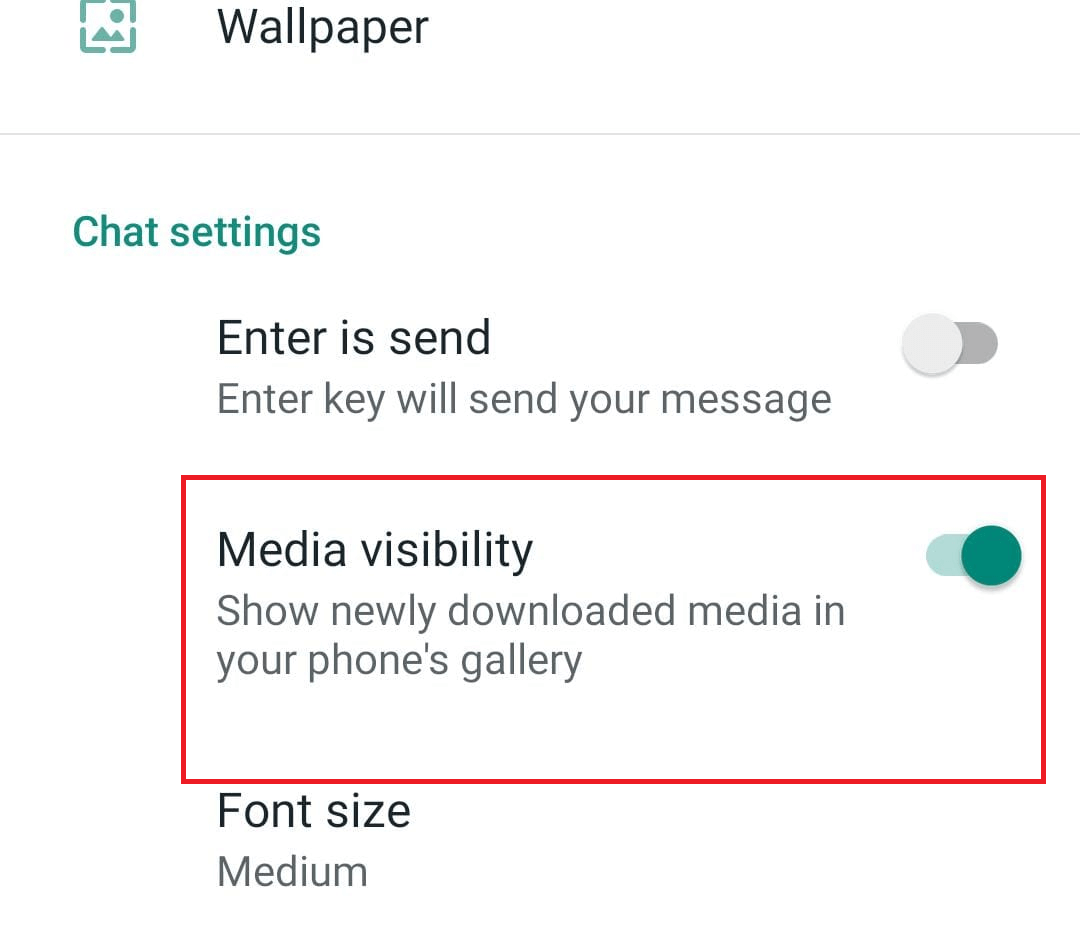
Task: Click the light green Media visibility track
Action: pyautogui.click(x=943, y=555)
